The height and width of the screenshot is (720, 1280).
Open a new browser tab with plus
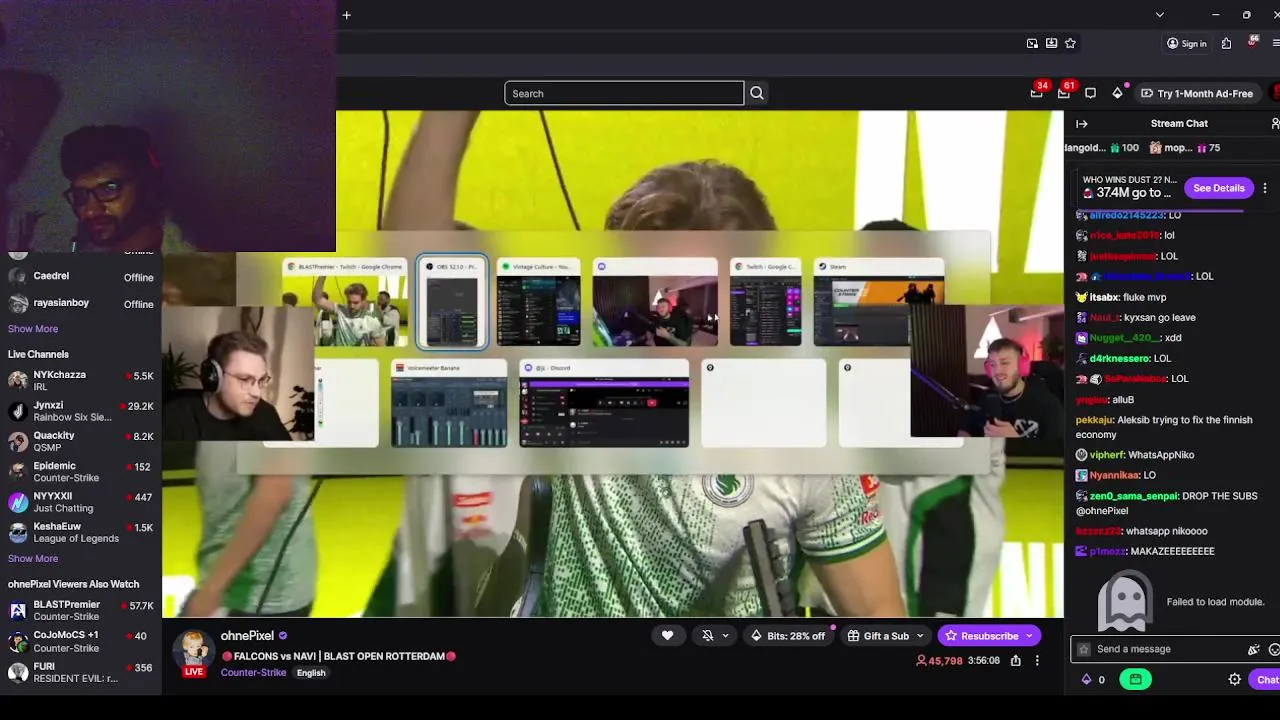point(346,15)
